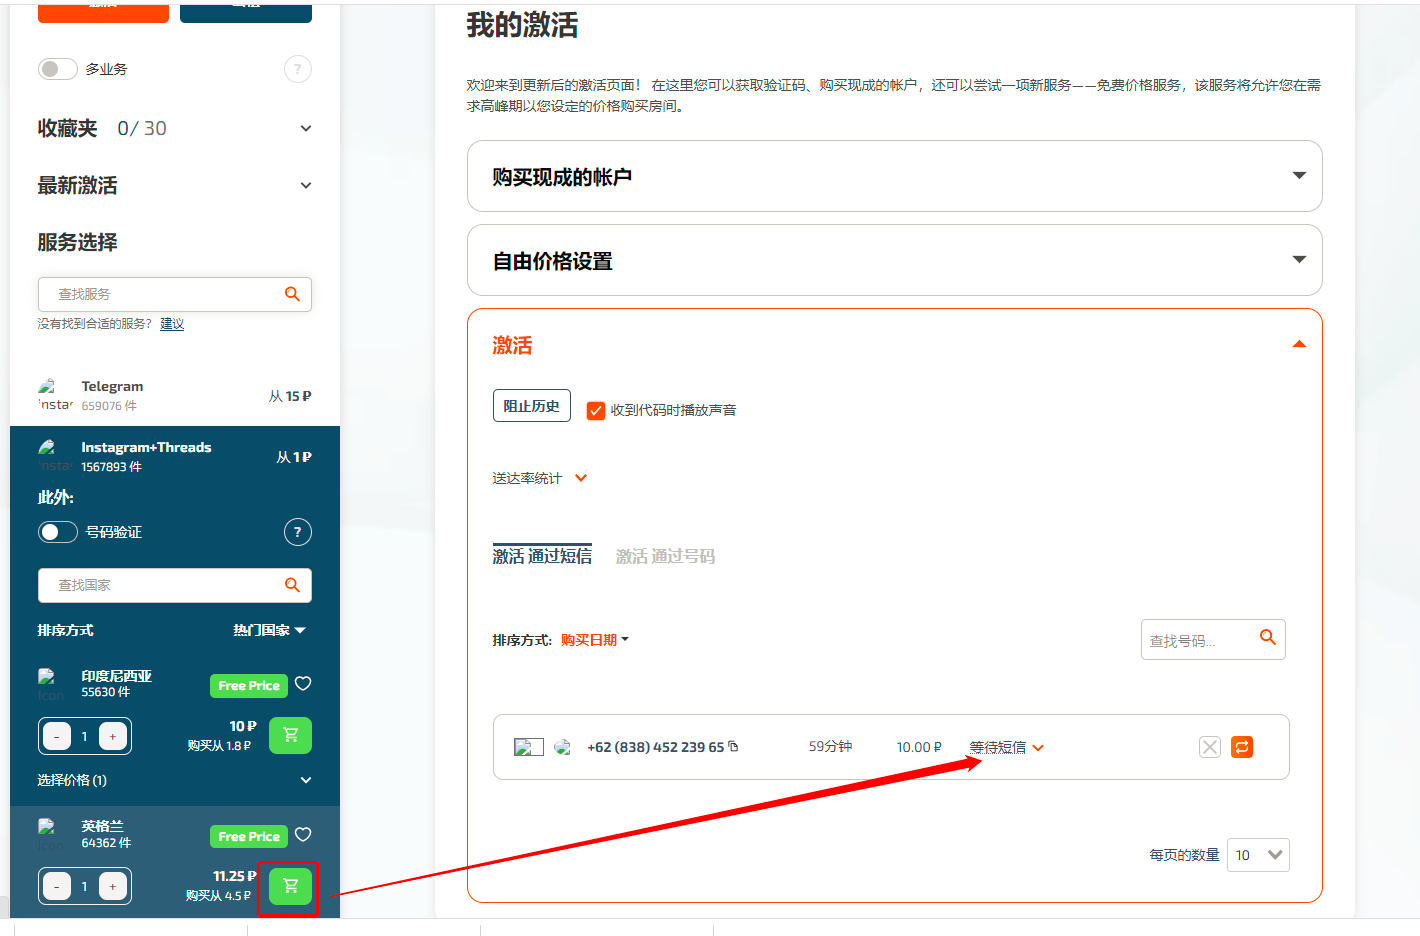Open the help icon next to 多业务
Screen dimensions: 1420x936
(x=297, y=68)
